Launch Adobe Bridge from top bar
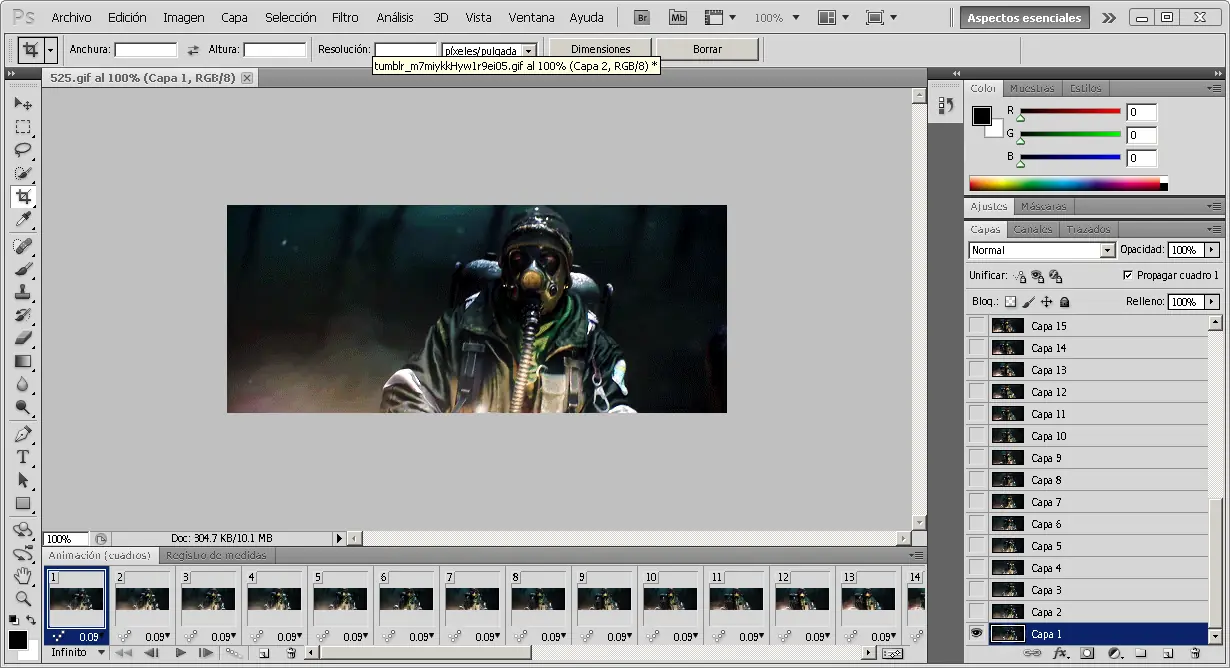Image resolution: width=1230 pixels, height=668 pixels. pyautogui.click(x=644, y=17)
